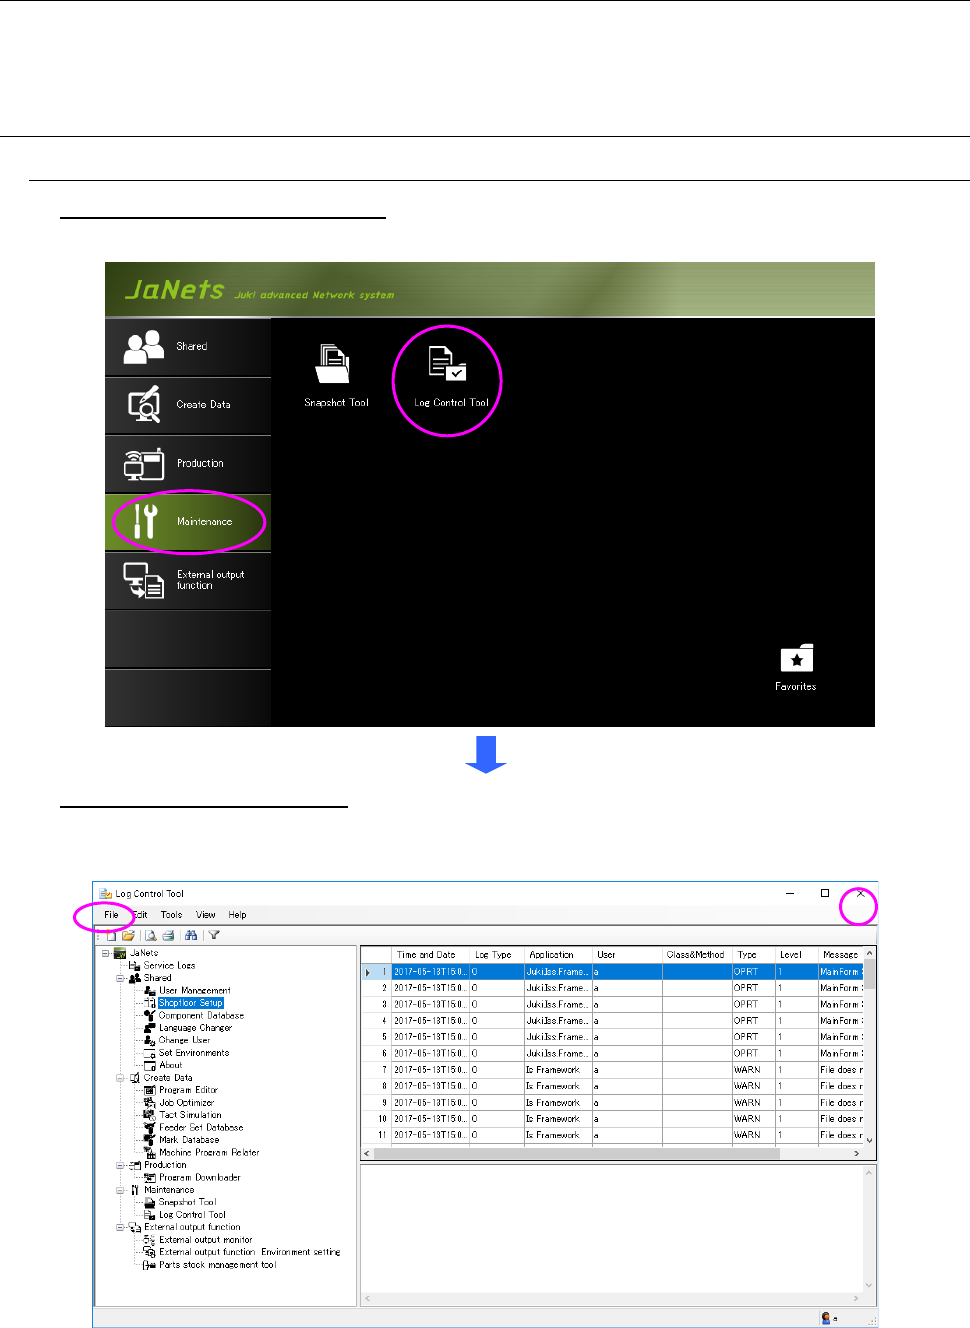This screenshot has width=970, height=1328.
Task: Maximize the Log Control Tool window
Action: tap(825, 893)
